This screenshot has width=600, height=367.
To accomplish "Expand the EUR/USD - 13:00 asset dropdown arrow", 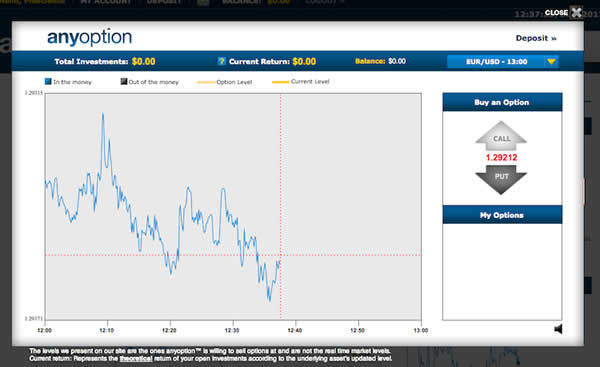I will (x=551, y=62).
